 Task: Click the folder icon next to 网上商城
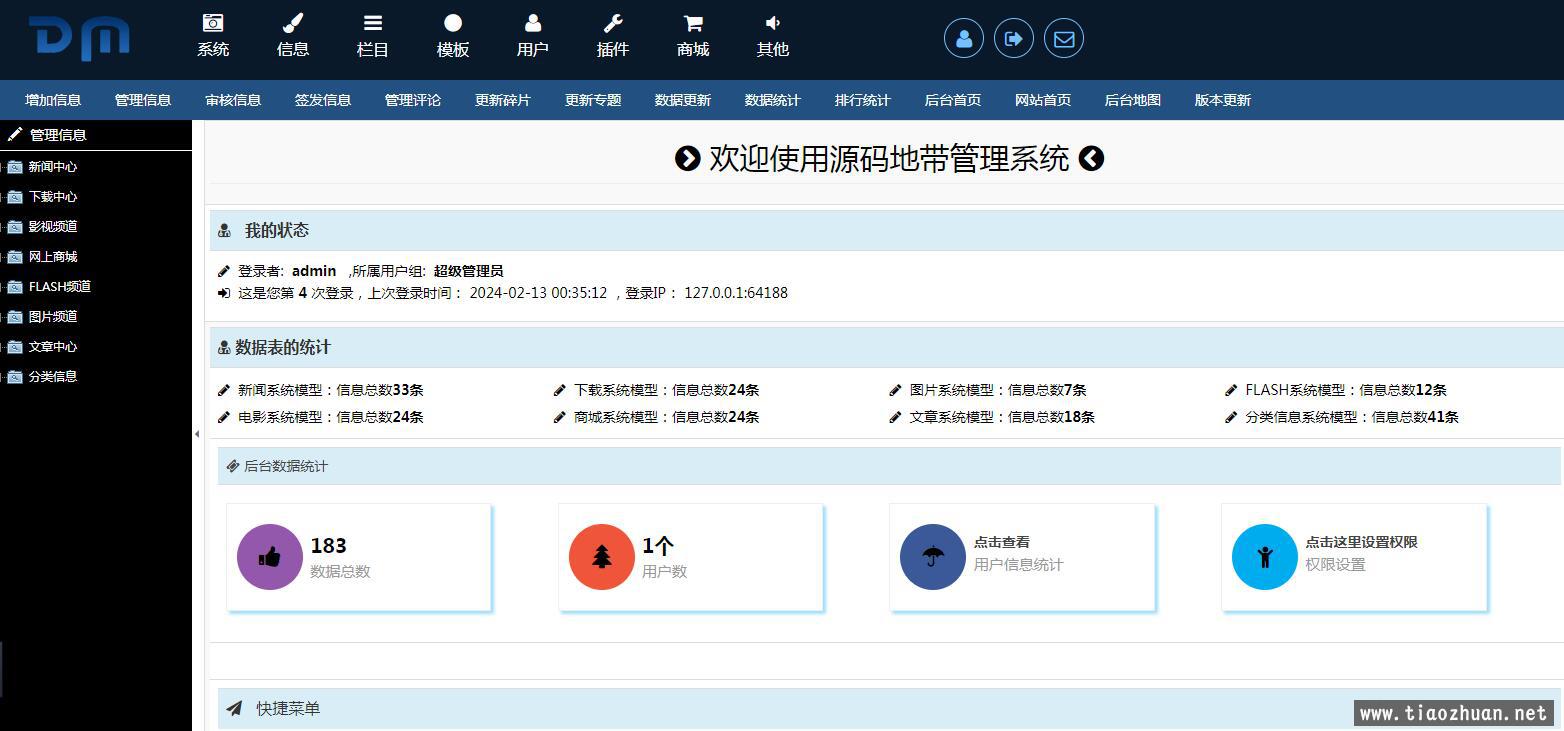(15, 257)
